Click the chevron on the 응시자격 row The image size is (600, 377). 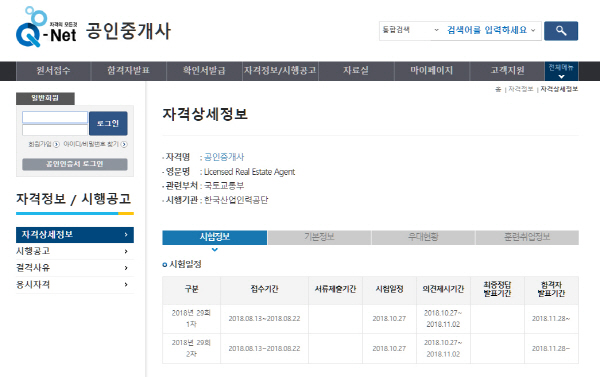coord(126,285)
